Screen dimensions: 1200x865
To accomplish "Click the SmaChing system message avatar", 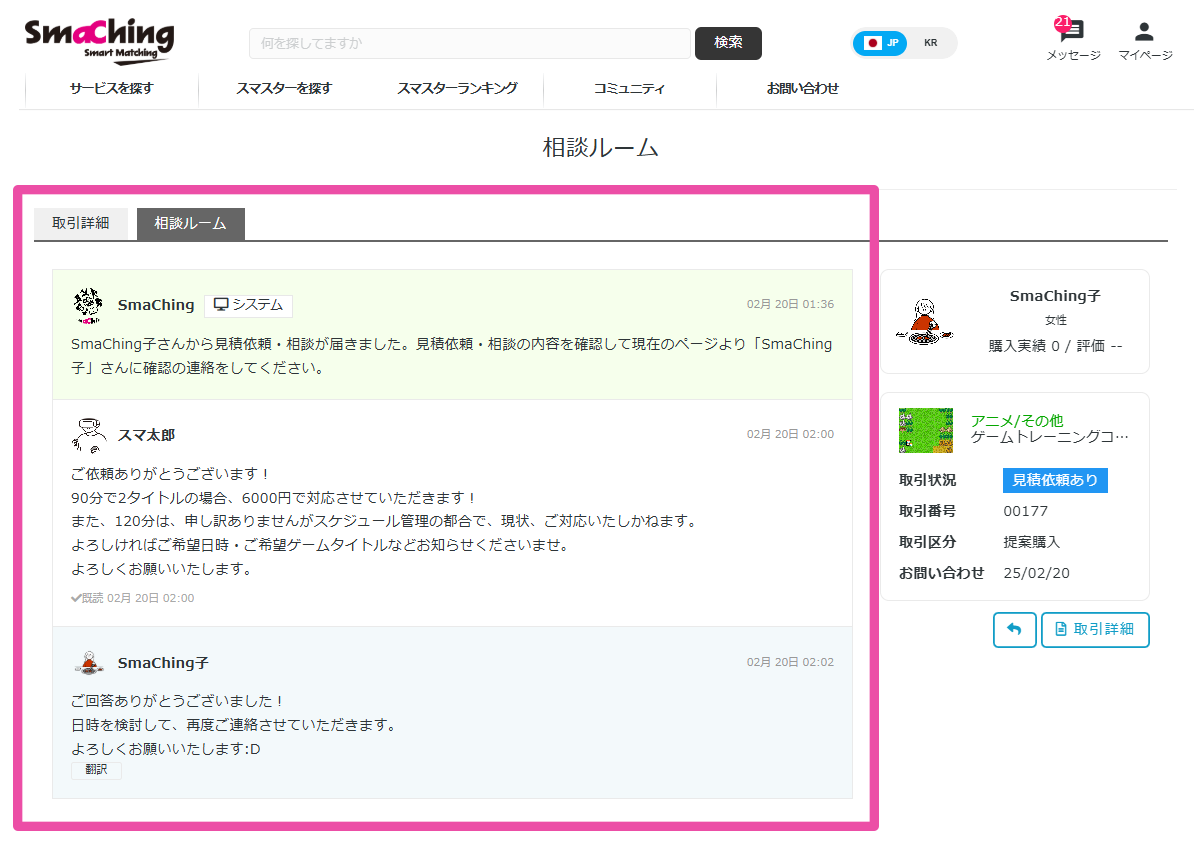I will tap(86, 305).
